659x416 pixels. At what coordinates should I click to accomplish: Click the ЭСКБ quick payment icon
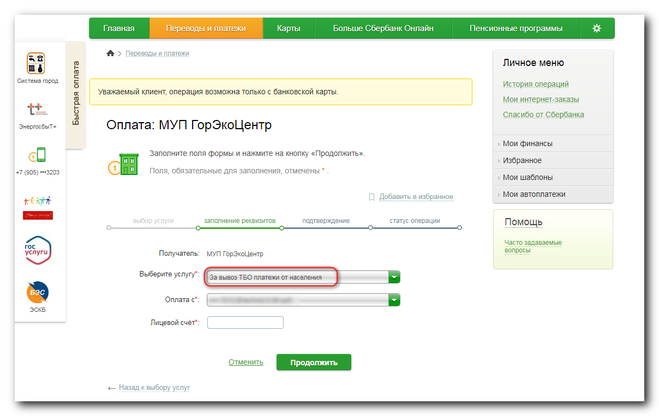click(x=36, y=293)
